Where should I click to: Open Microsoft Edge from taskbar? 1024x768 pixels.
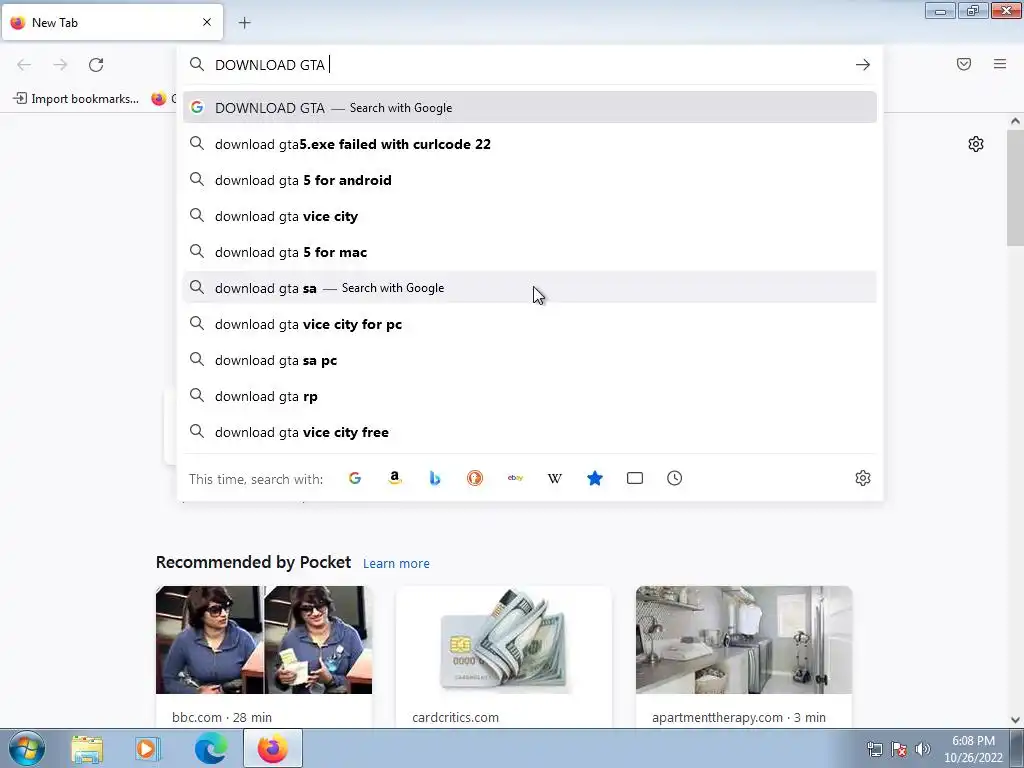210,748
